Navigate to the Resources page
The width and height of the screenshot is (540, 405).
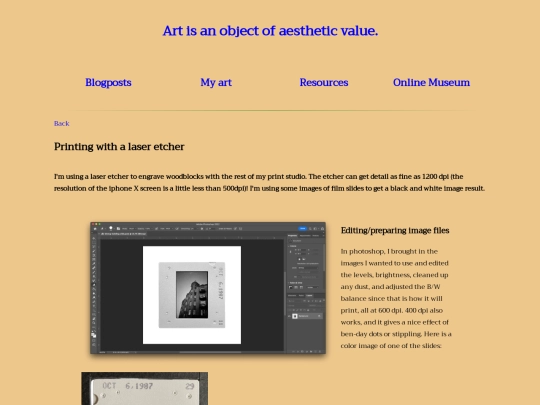point(324,83)
